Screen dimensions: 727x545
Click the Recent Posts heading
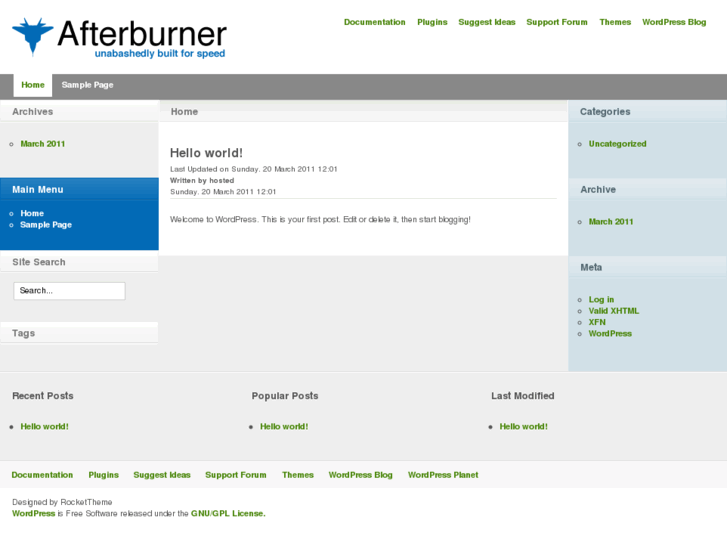[x=43, y=396]
